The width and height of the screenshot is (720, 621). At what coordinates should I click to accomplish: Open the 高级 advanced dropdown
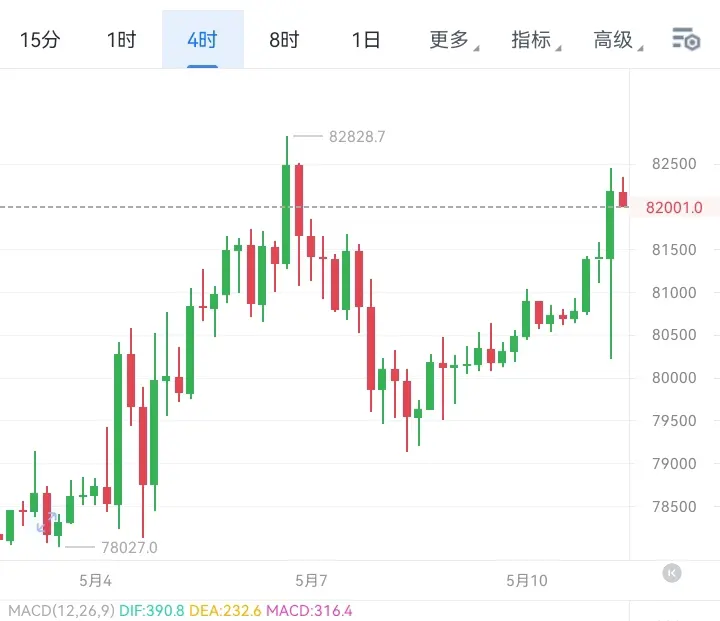617,40
